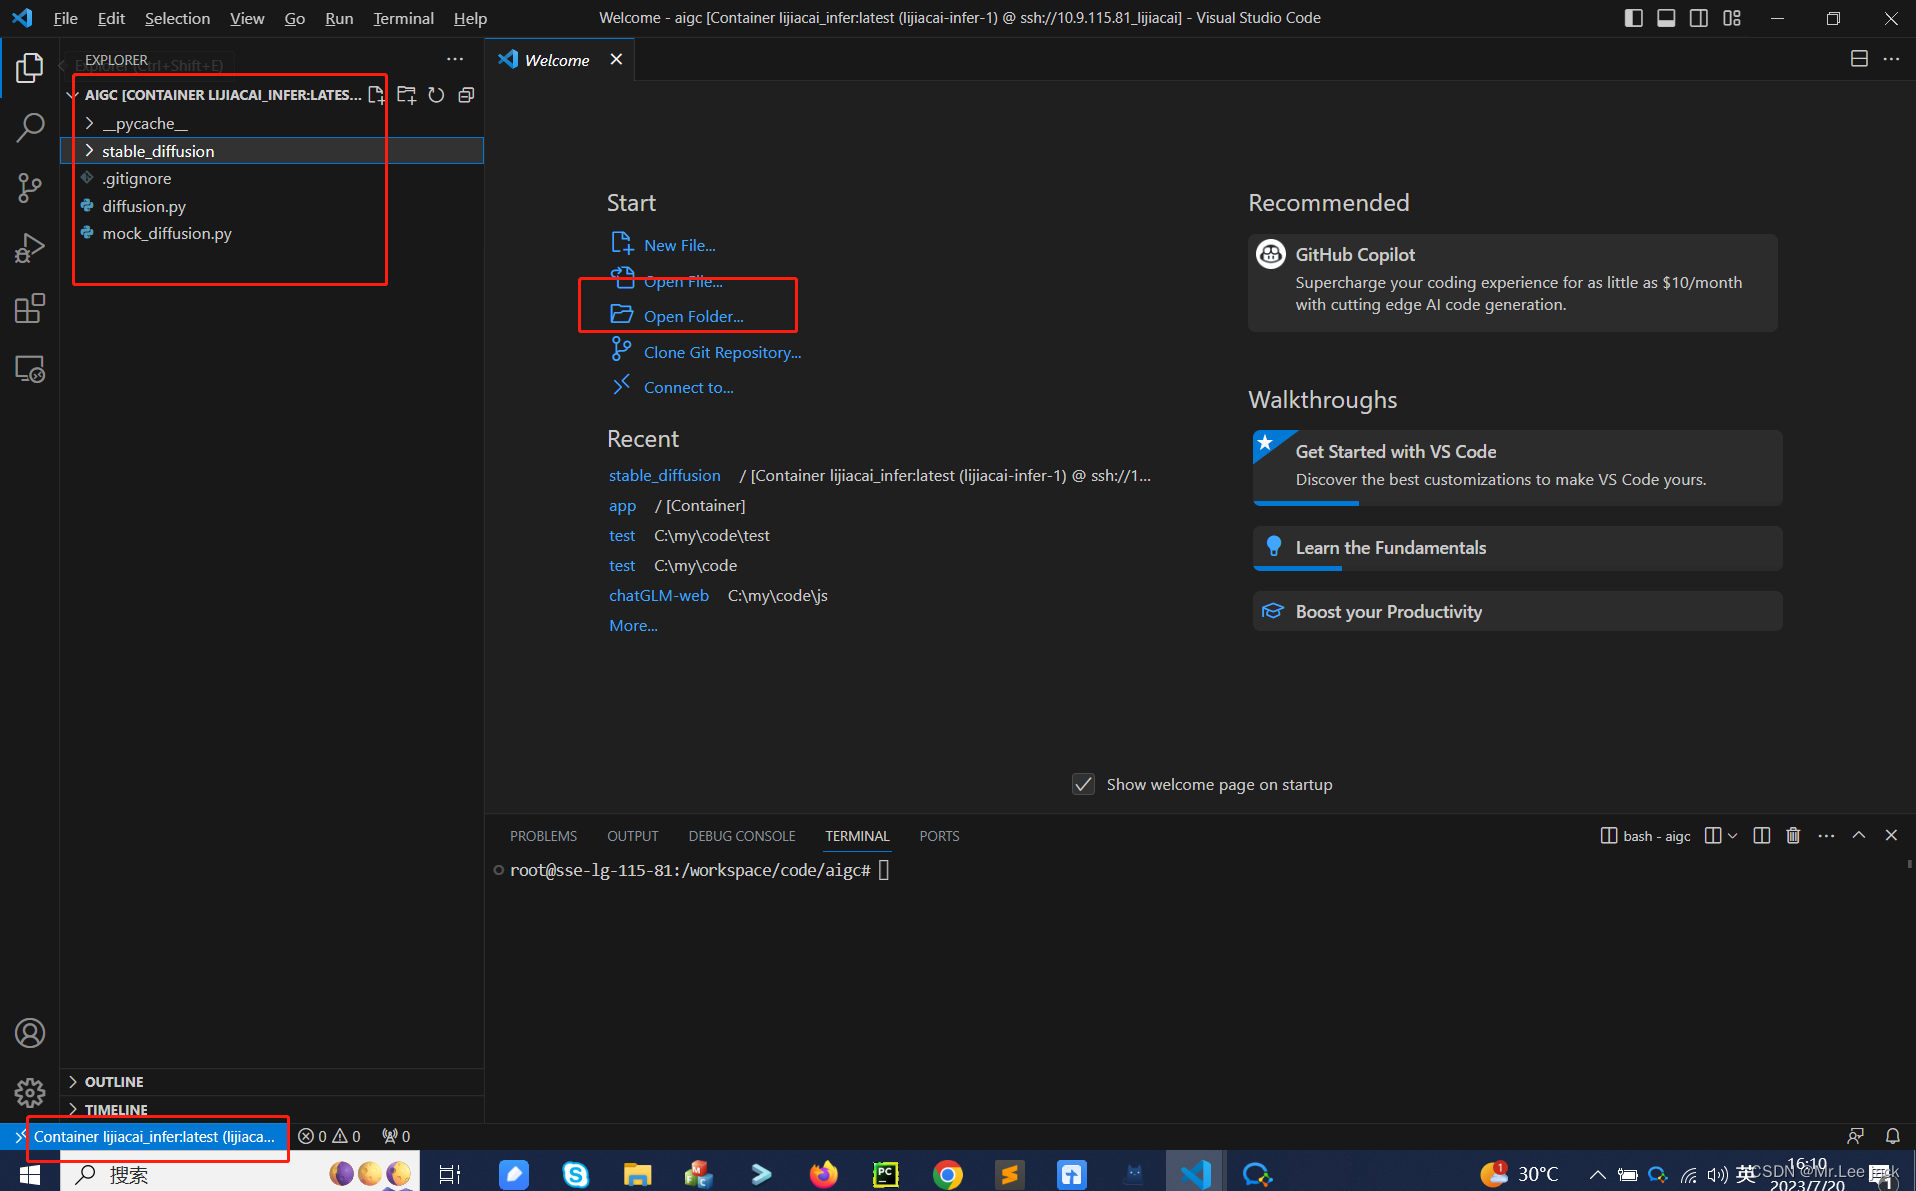Expand the stable_diffusion folder
The height and width of the screenshot is (1191, 1916).
(x=272, y=151)
